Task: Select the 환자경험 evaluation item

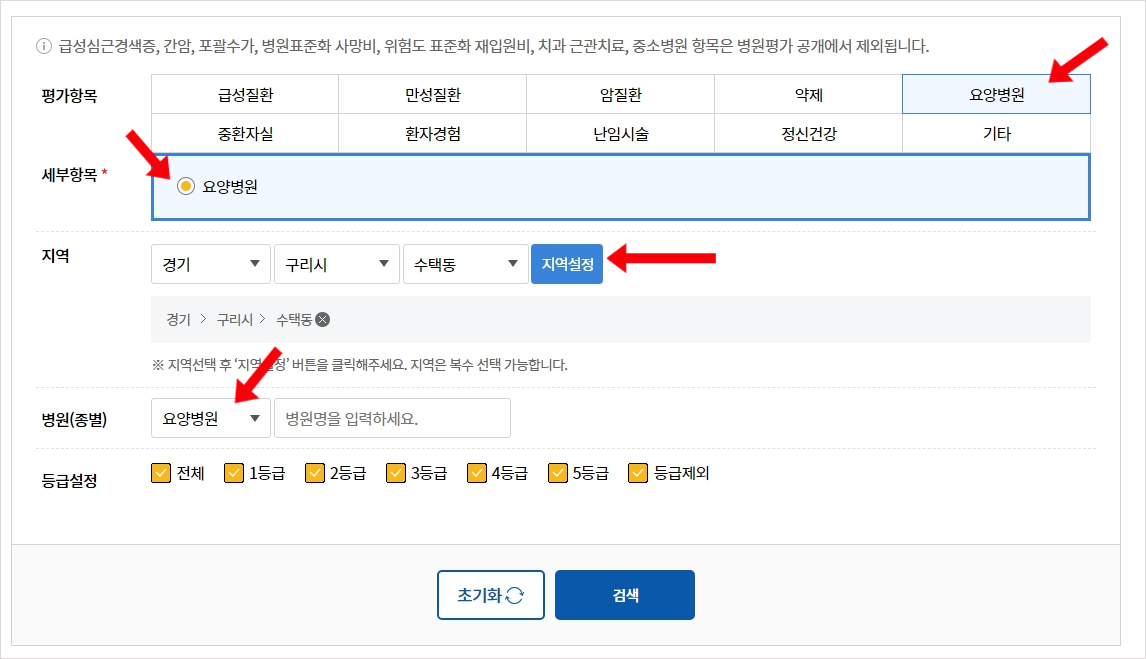Action: [x=433, y=131]
